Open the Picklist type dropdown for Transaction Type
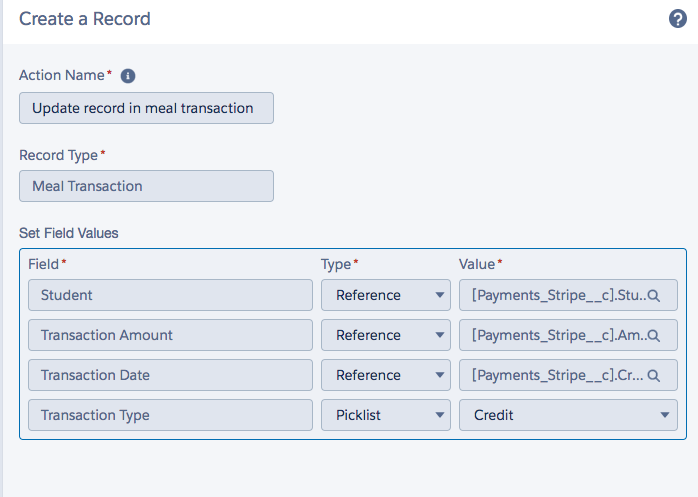This screenshot has height=497, width=698. coord(385,415)
